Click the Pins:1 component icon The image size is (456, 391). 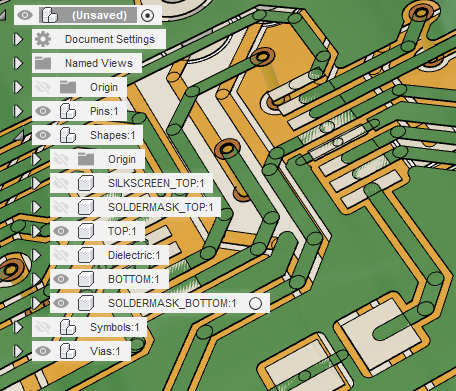[x=68, y=111]
